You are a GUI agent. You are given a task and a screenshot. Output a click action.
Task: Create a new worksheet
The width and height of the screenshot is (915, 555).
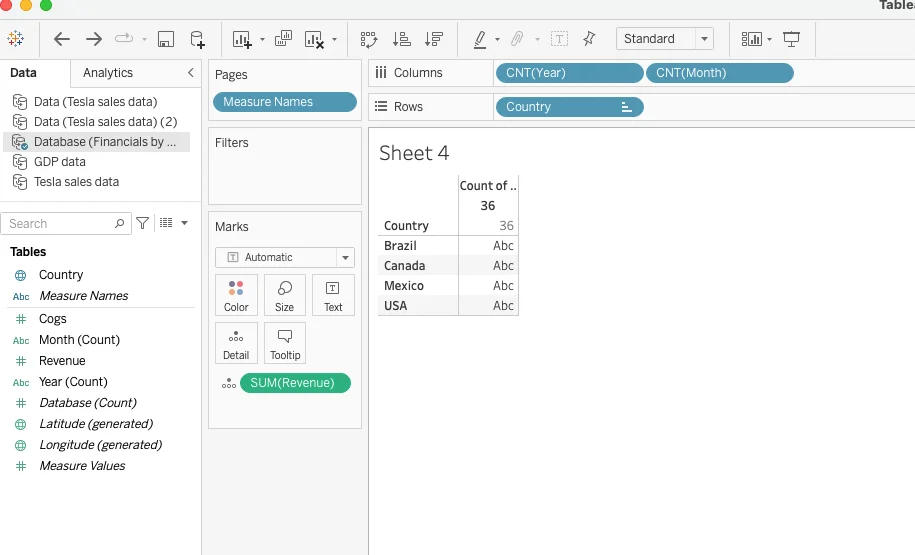click(x=242, y=39)
